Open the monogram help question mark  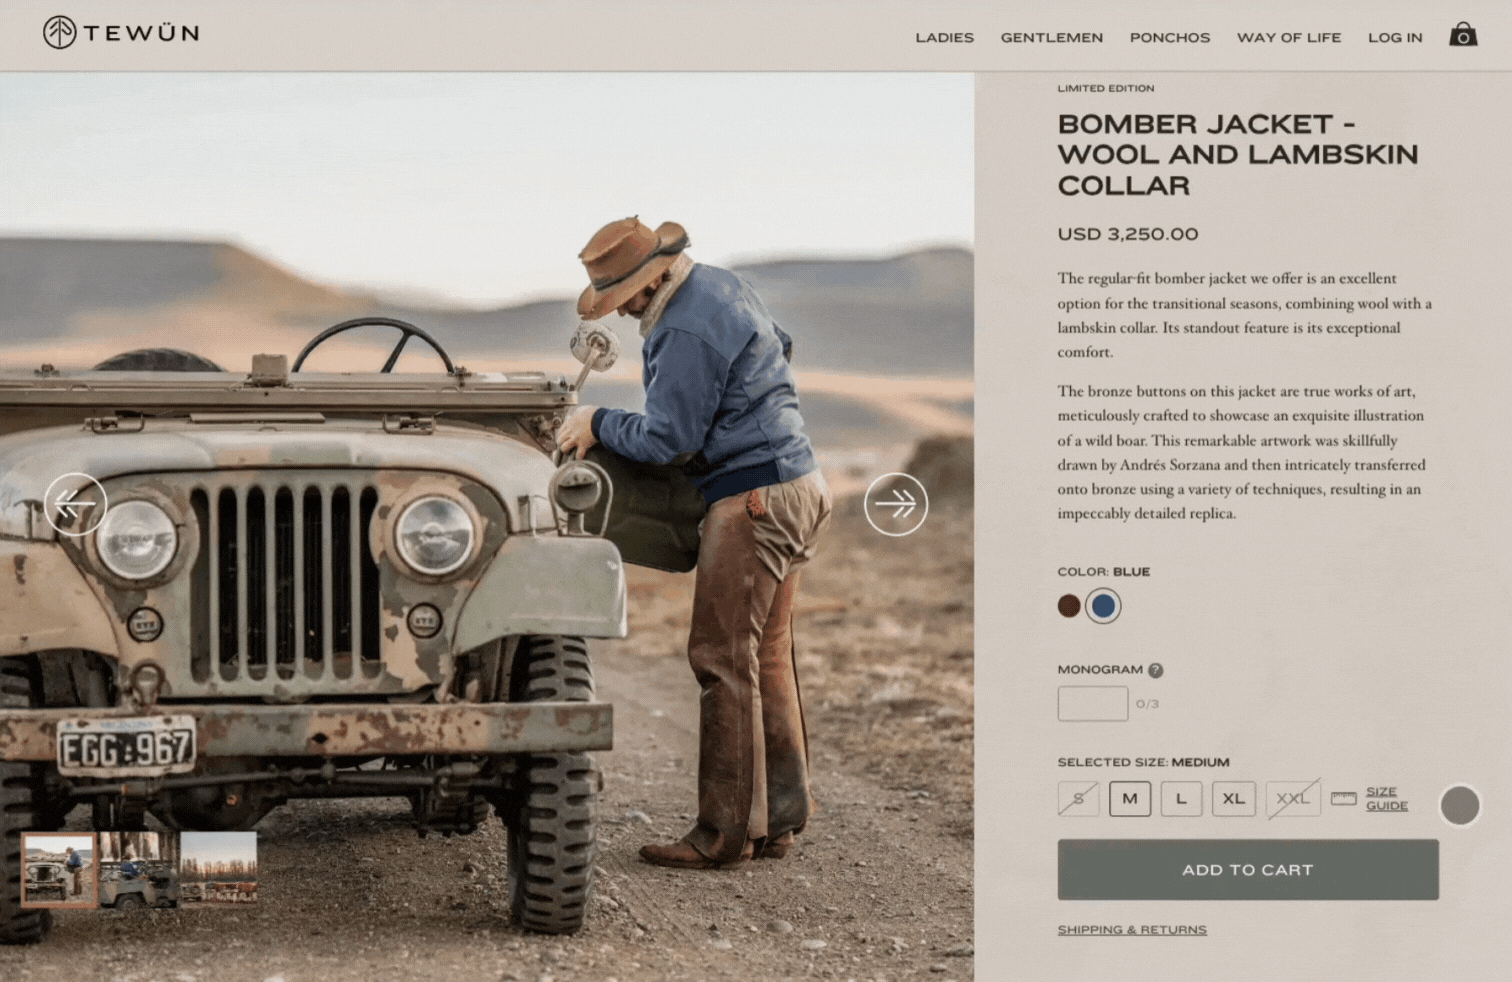coord(1155,670)
